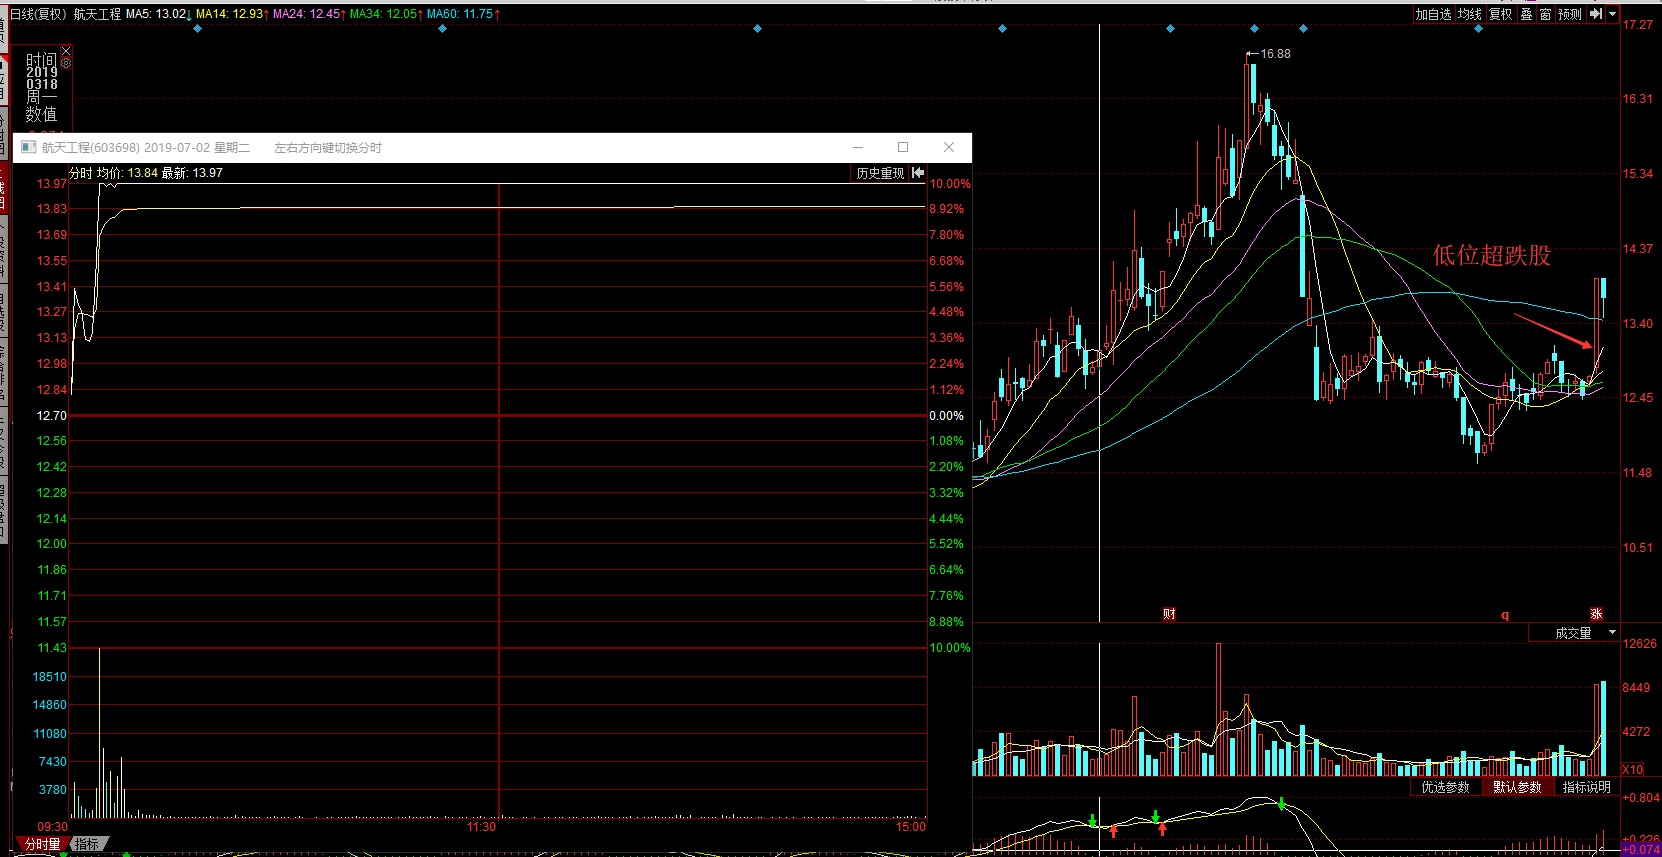This screenshot has height=857, width=1662.
Task: Maximize the 航天工程 intraday popup window
Action: click(x=903, y=147)
